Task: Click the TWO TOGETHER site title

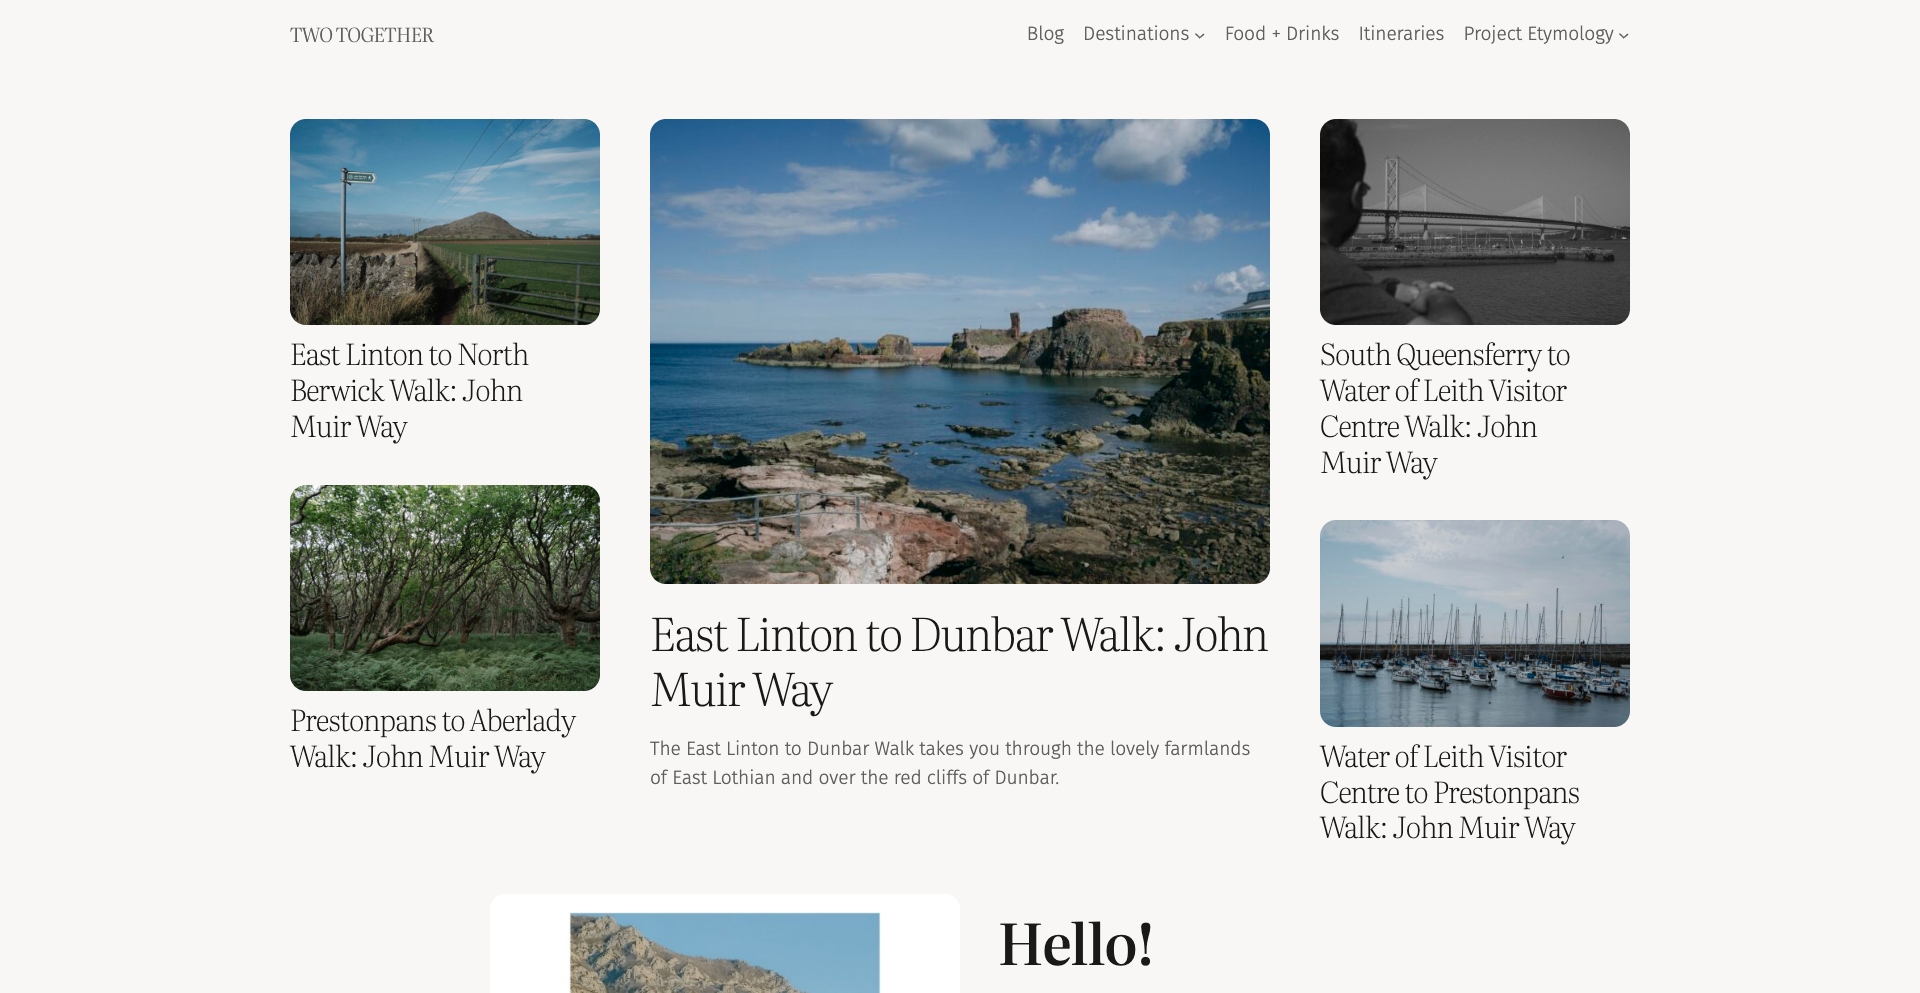Action: [361, 34]
